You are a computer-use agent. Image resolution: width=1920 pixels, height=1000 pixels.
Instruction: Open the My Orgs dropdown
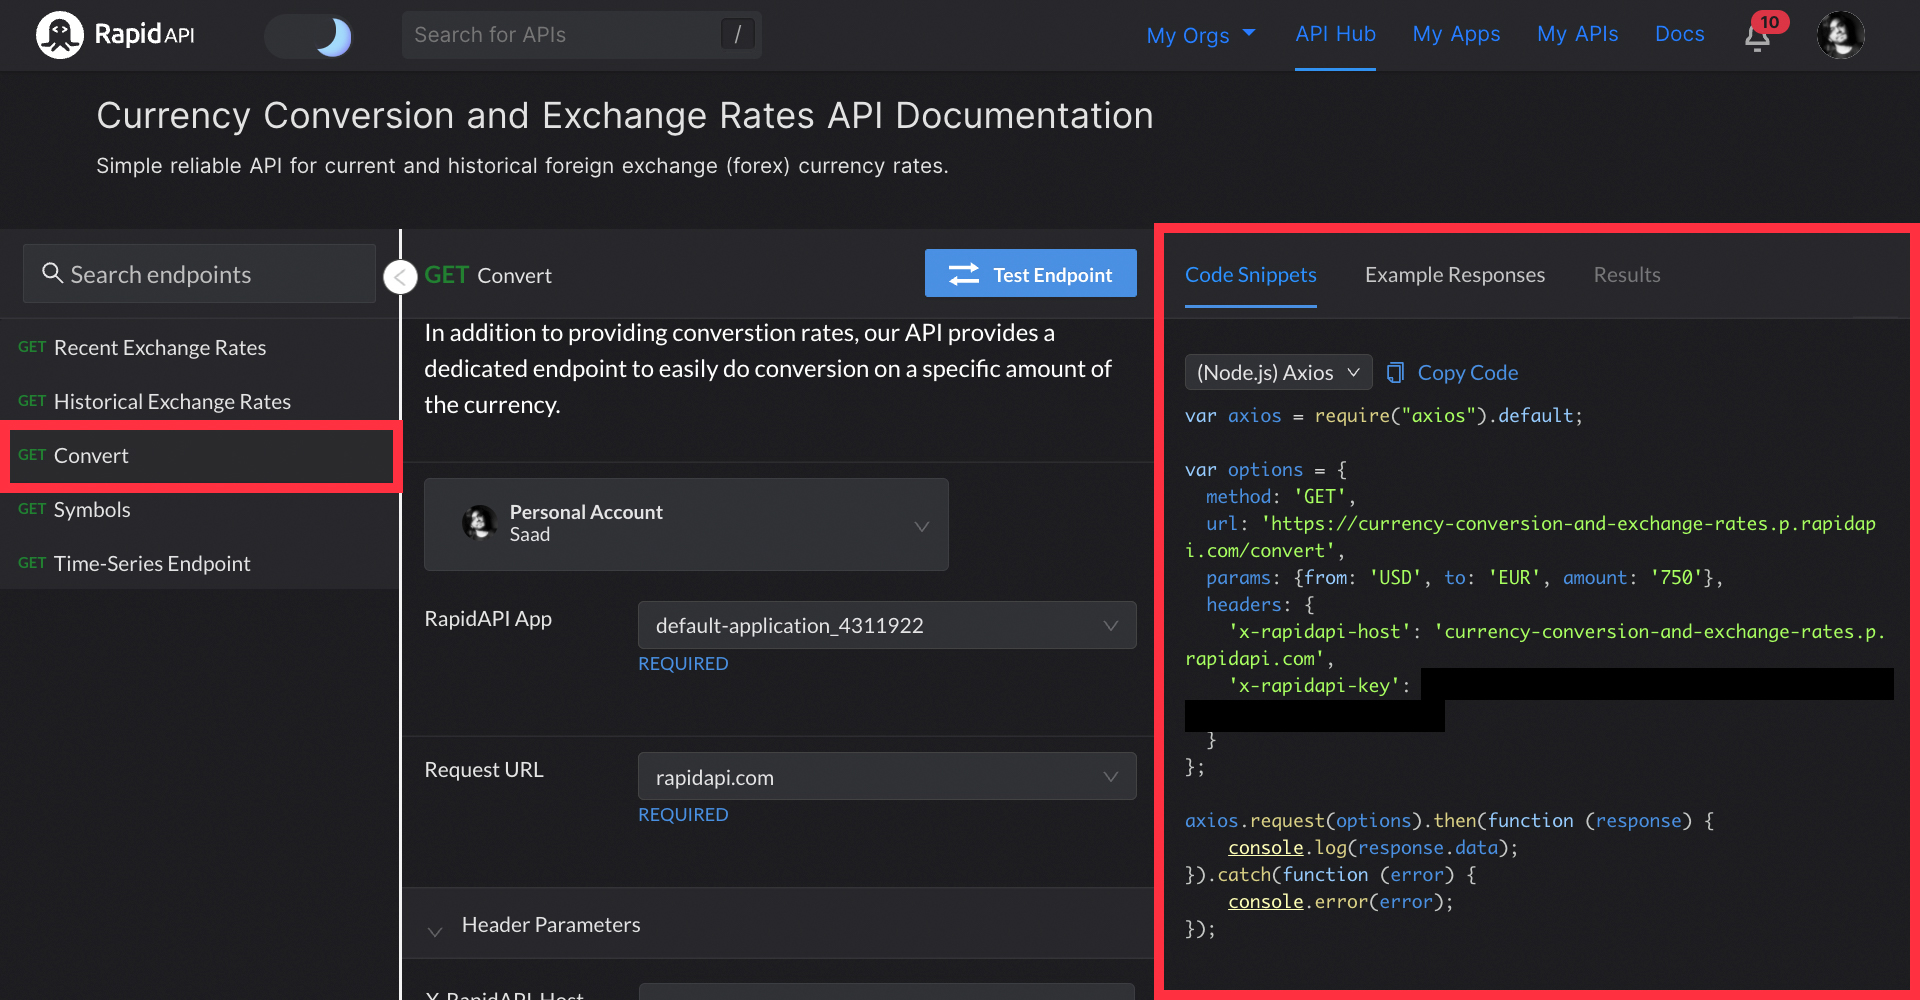tap(1200, 35)
